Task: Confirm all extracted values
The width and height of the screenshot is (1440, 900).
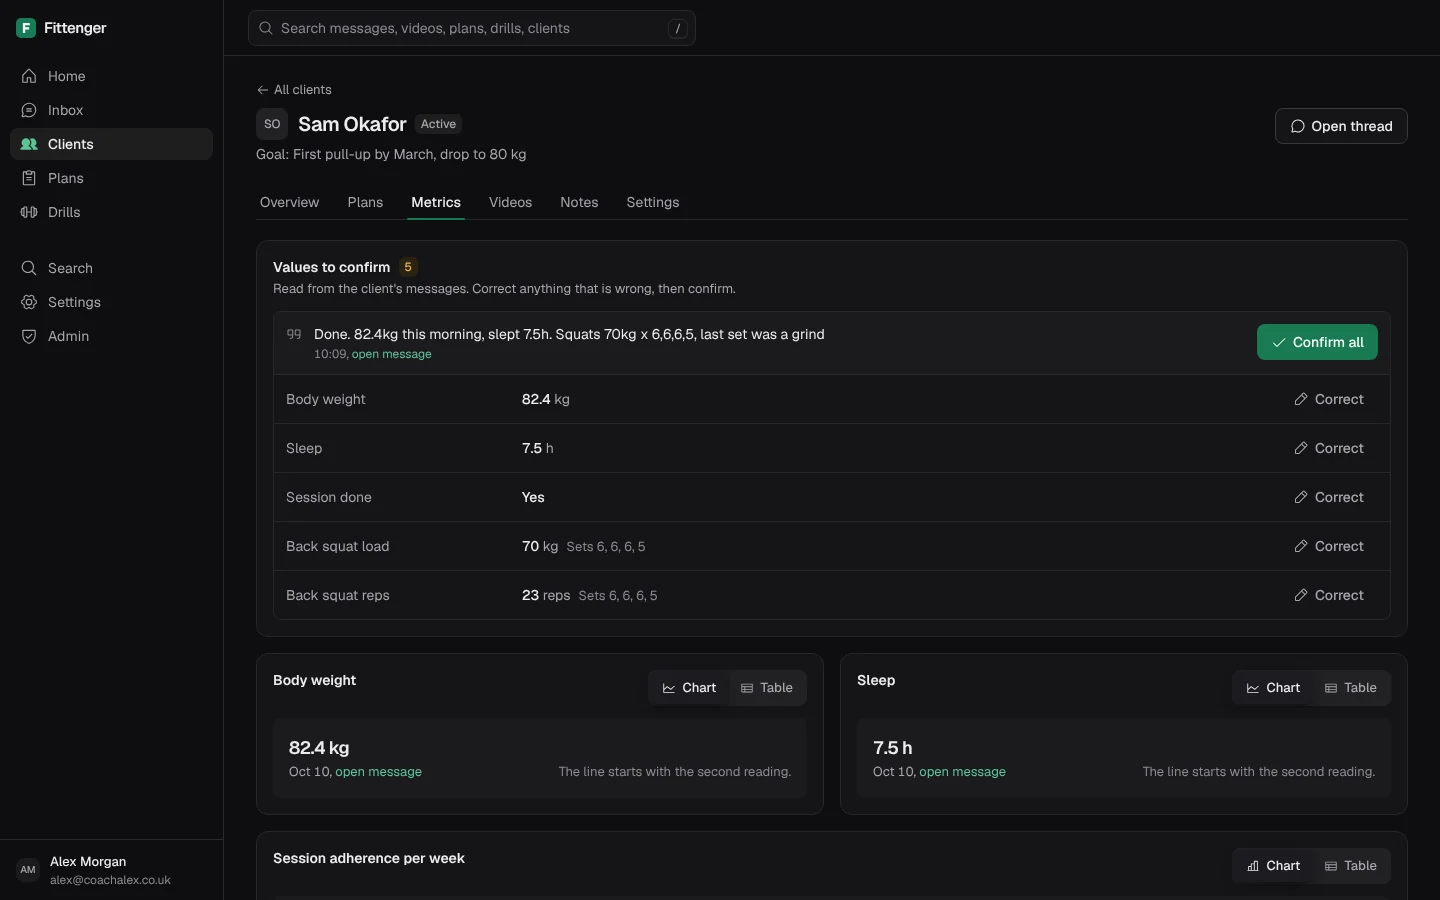Action: point(1317,342)
